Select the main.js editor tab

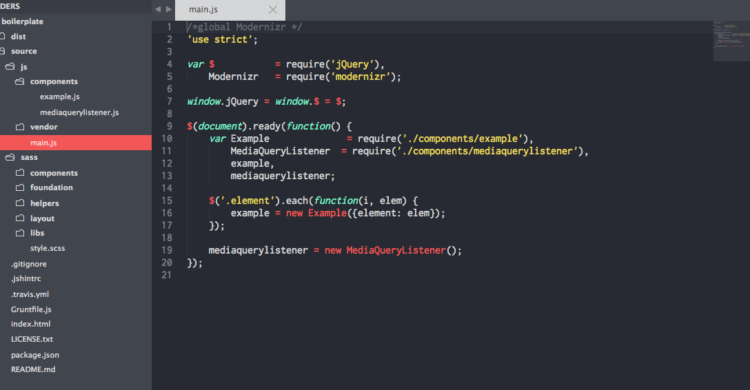(230, 10)
